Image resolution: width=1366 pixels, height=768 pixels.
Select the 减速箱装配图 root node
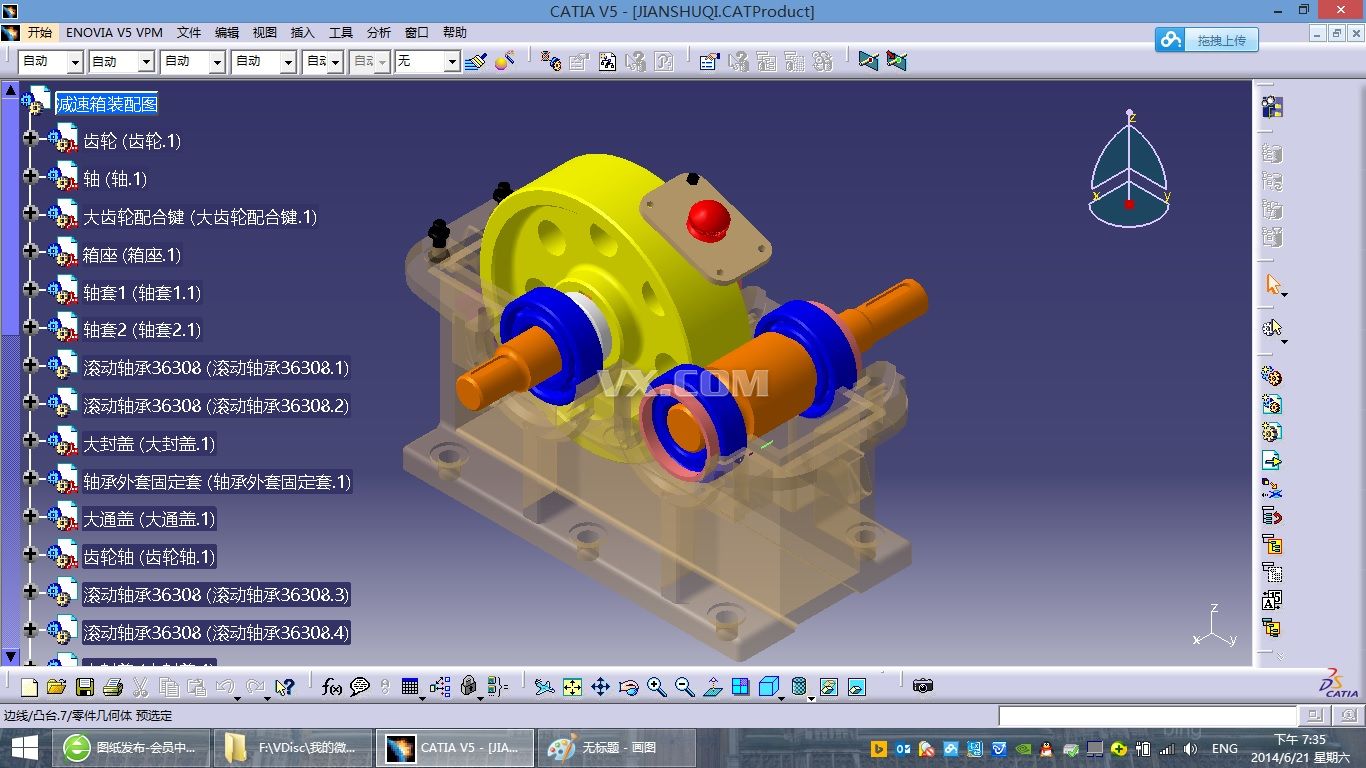pos(106,104)
